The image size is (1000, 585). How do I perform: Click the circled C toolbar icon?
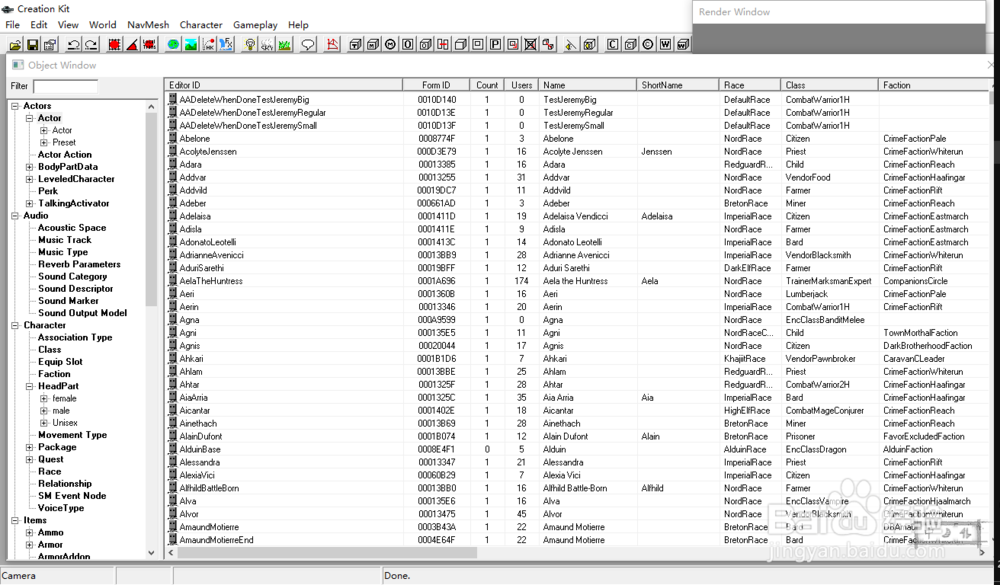pyautogui.click(x=648, y=44)
